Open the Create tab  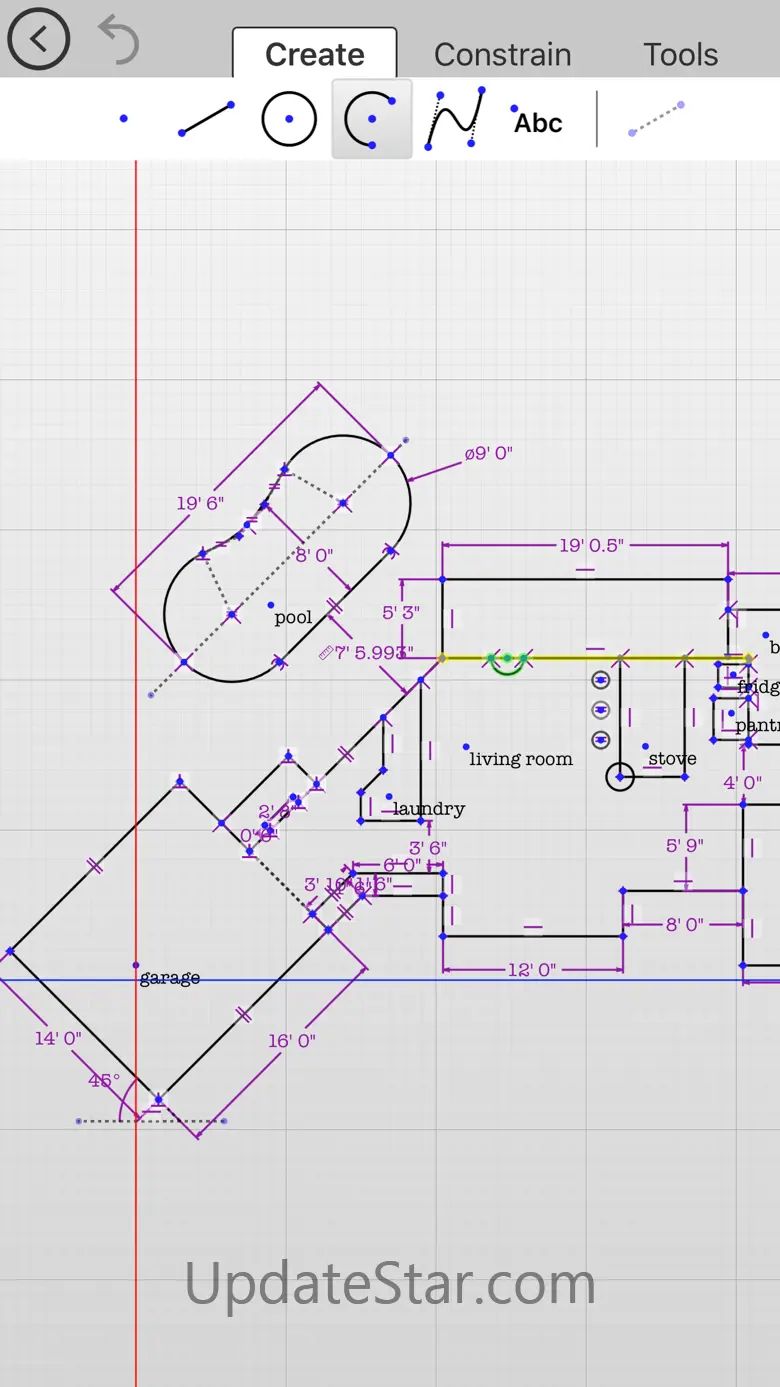(315, 54)
